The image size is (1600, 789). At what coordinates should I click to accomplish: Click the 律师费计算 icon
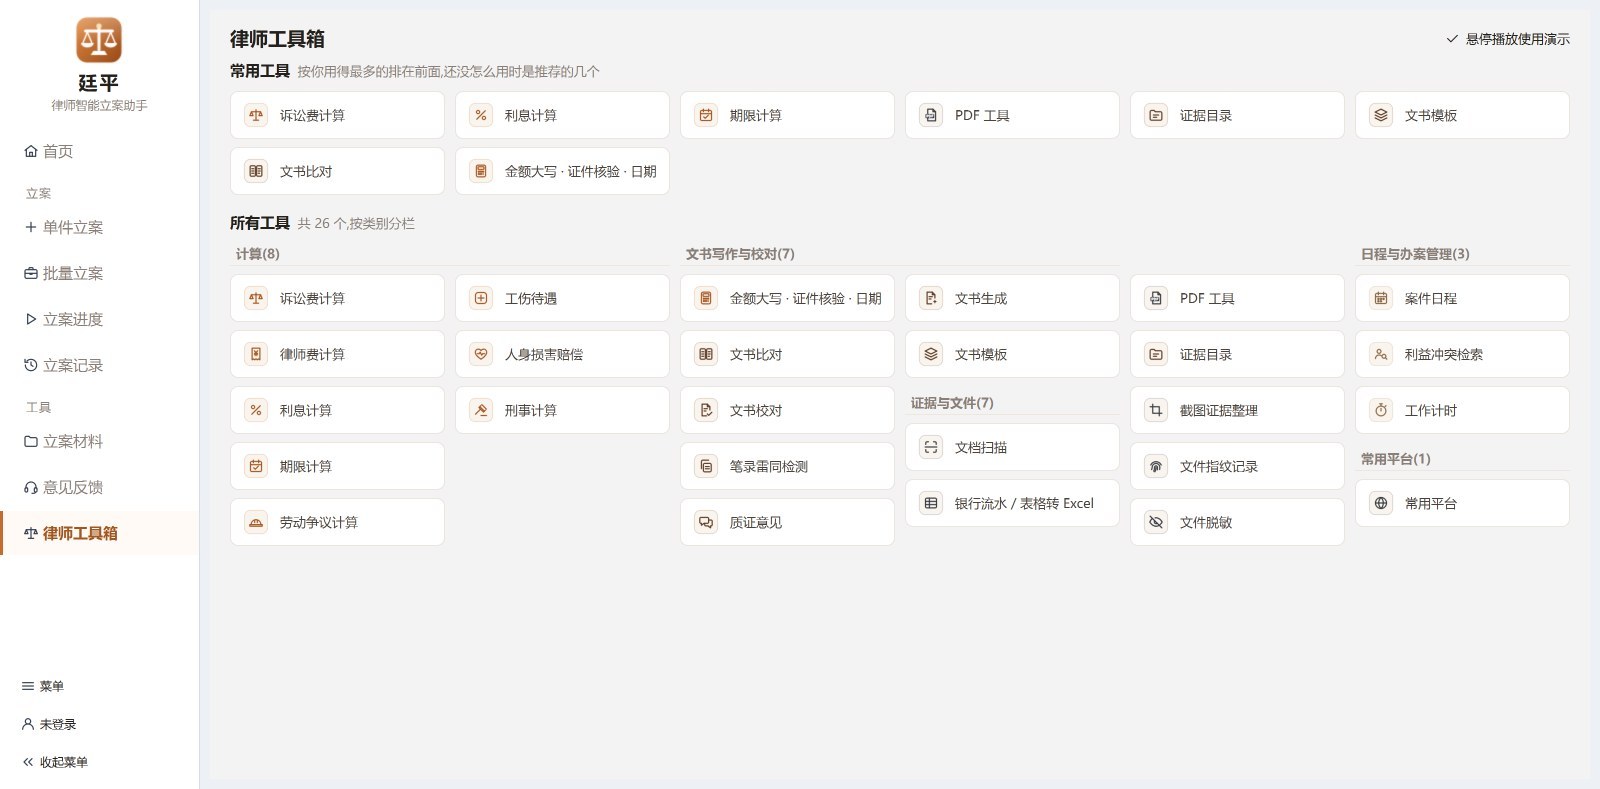(256, 354)
